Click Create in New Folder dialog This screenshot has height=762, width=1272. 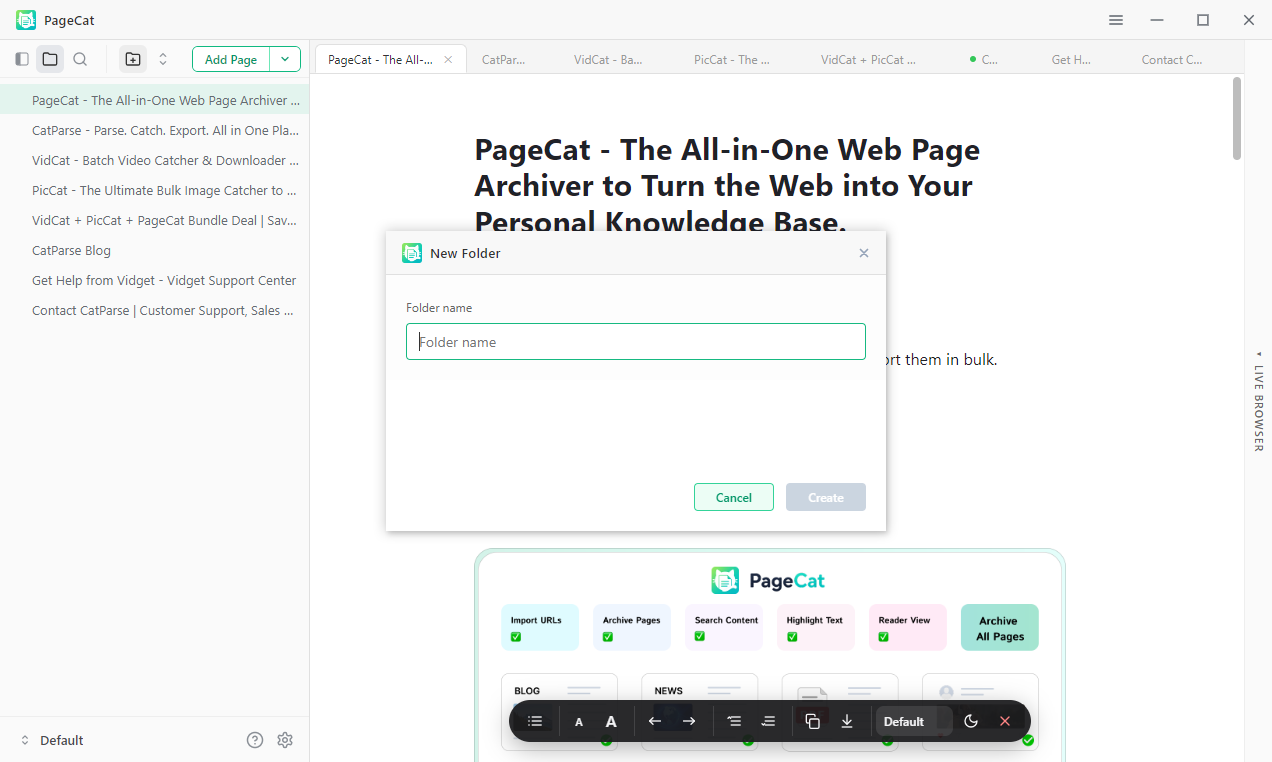pyautogui.click(x=826, y=497)
